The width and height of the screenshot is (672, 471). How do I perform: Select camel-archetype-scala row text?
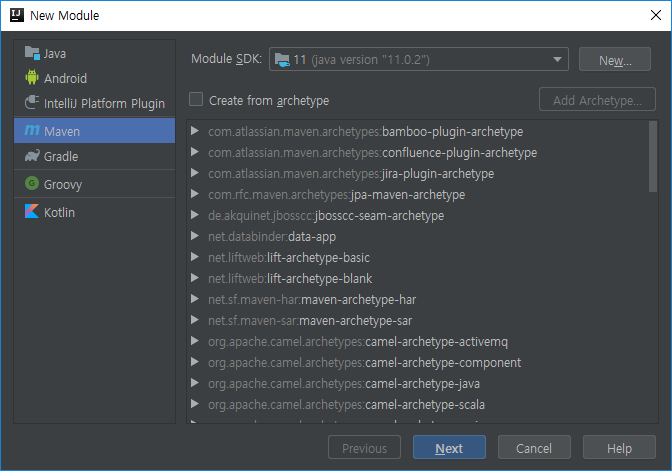pyautogui.click(x=347, y=405)
